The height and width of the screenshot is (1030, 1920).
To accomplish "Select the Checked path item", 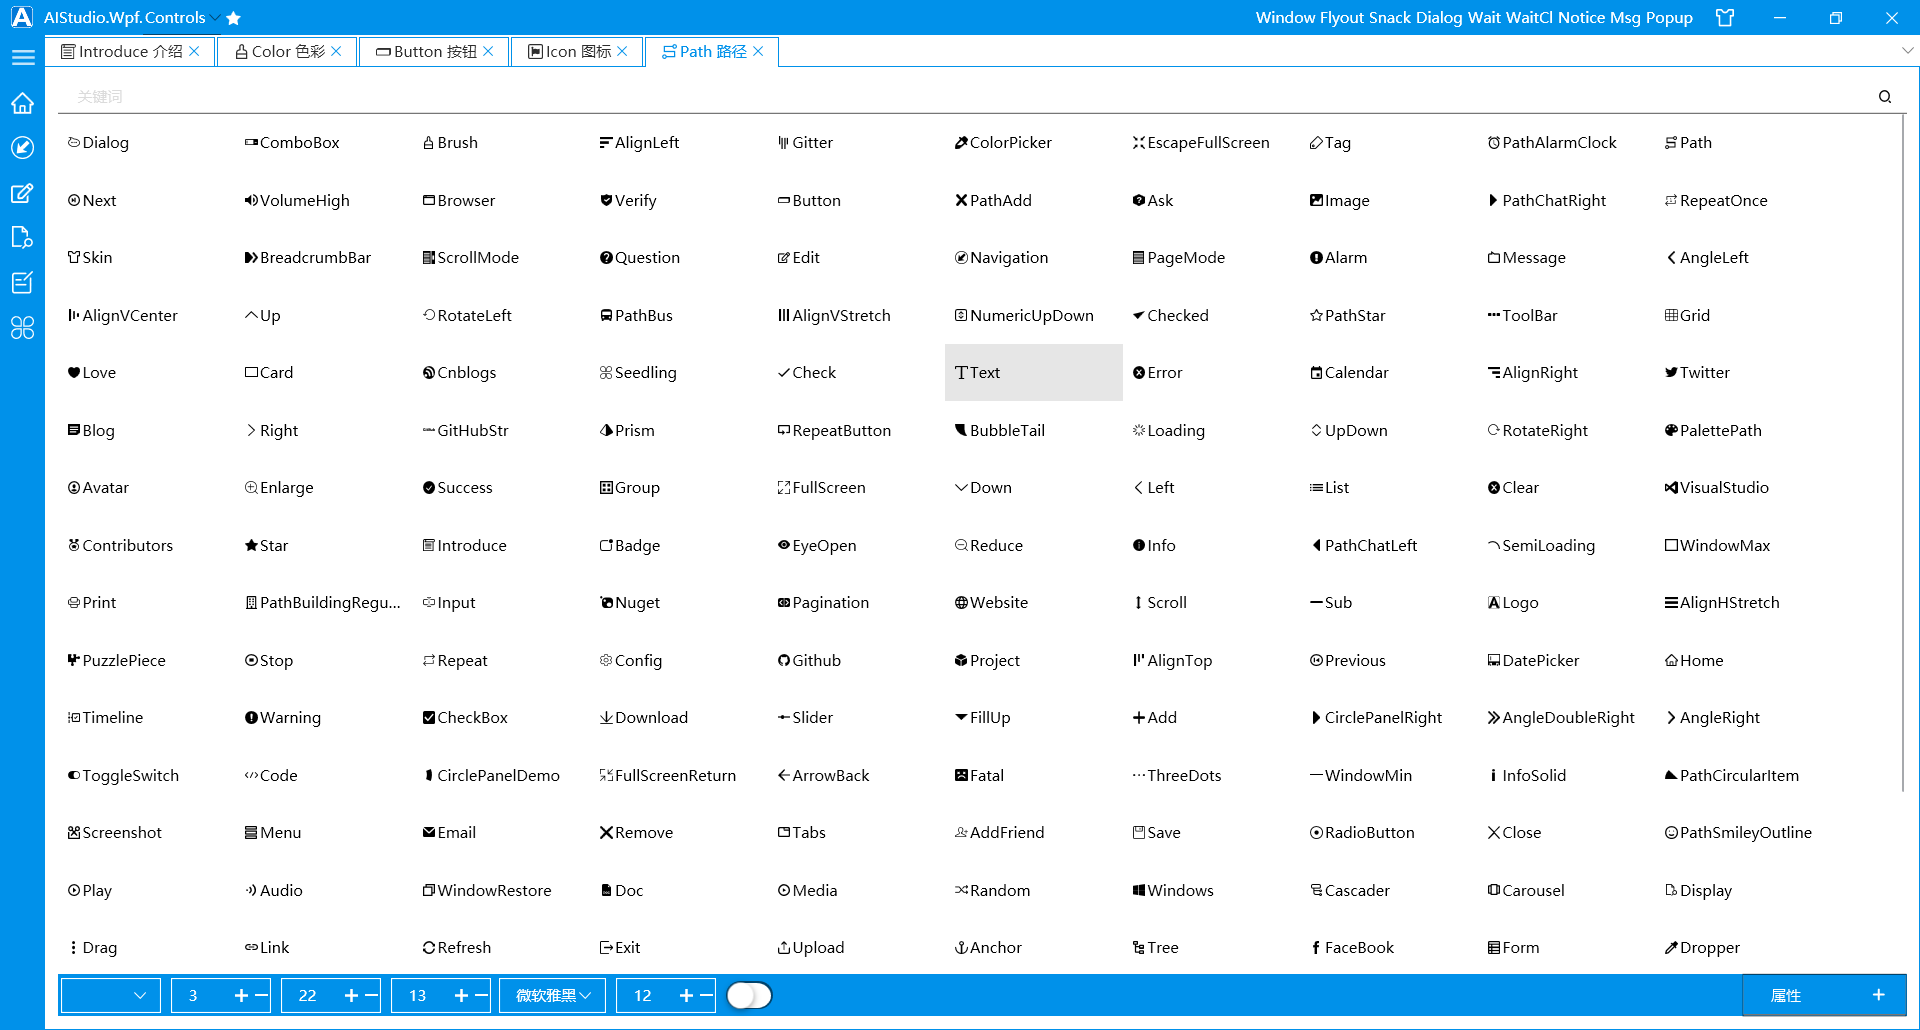I will (1170, 316).
